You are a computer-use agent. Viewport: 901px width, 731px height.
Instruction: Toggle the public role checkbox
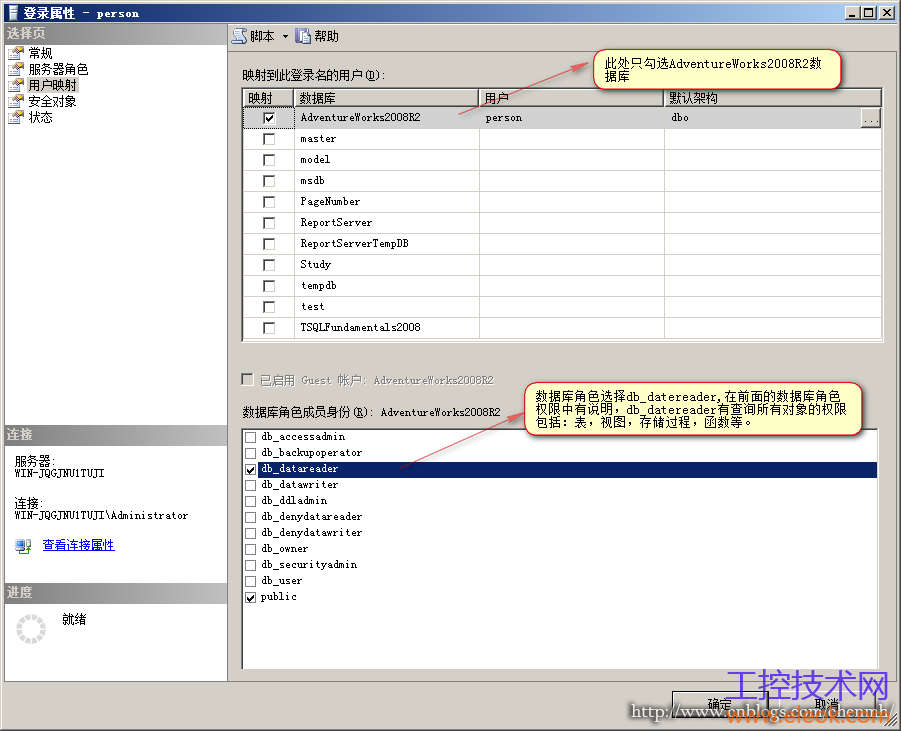tap(251, 598)
